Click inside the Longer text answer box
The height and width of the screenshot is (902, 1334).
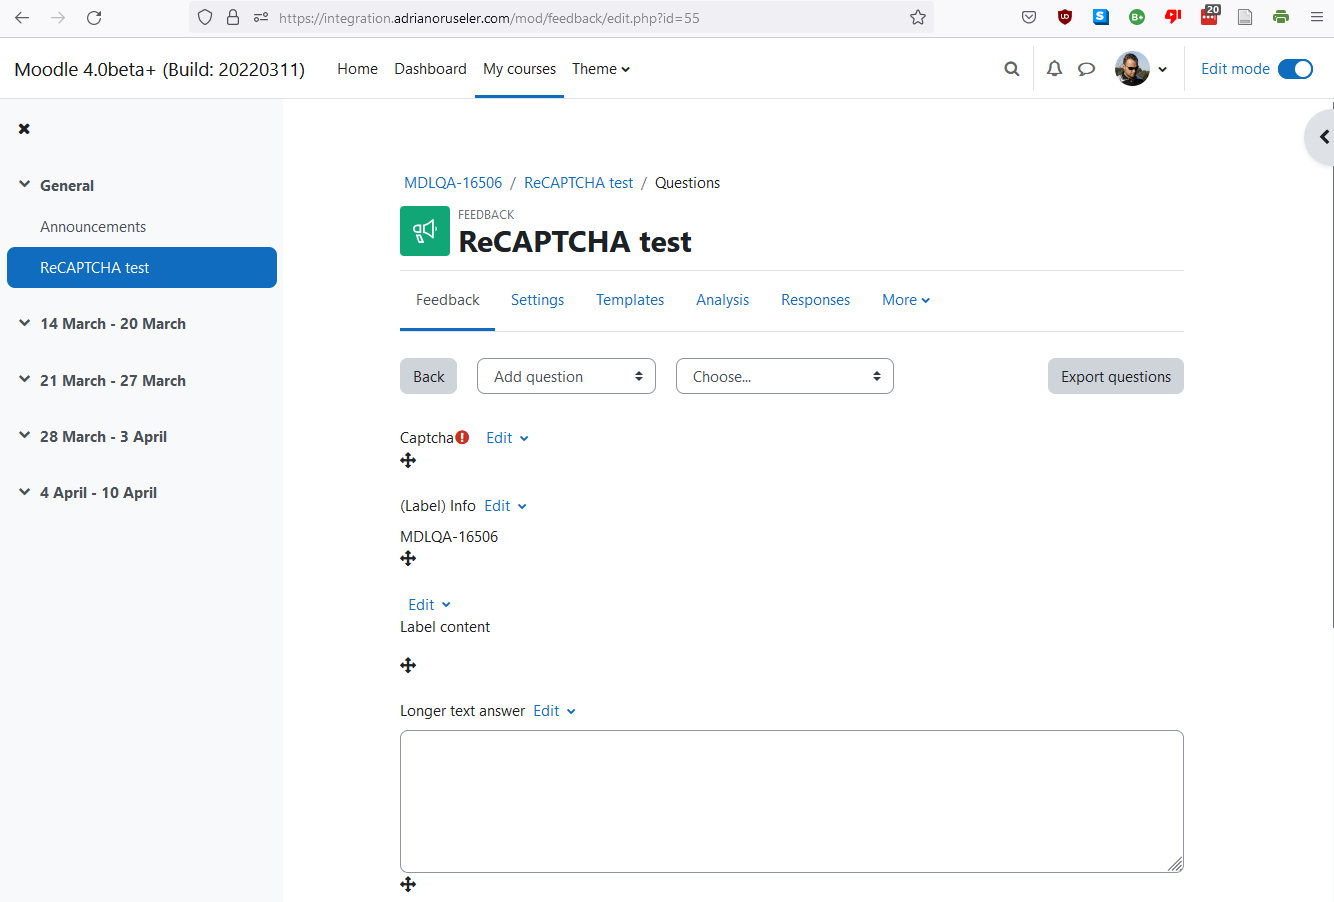[x=792, y=801]
